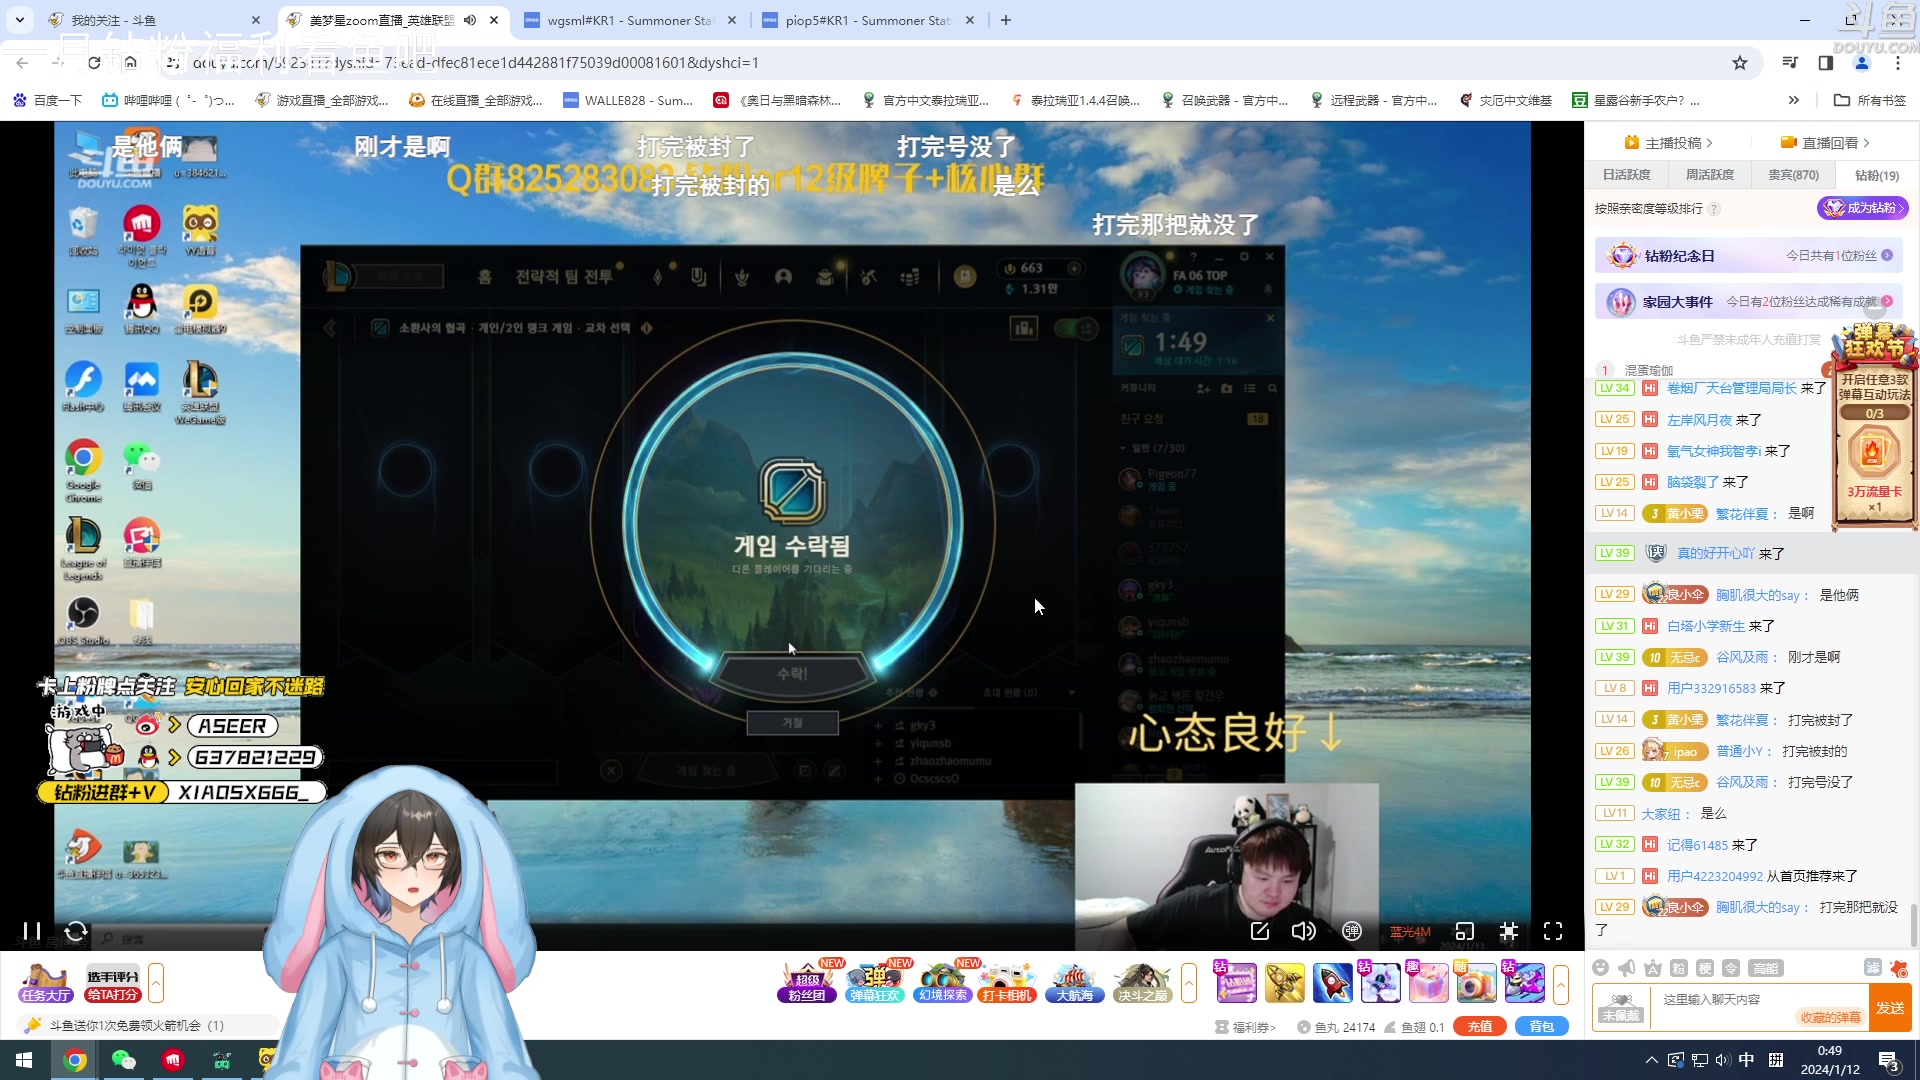
Task: Toggle the 令 chat option
Action: pos(1731,967)
